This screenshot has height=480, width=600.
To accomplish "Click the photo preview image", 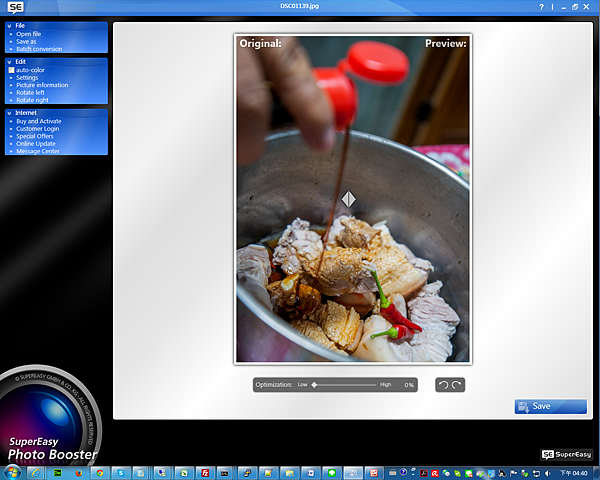I will point(353,199).
